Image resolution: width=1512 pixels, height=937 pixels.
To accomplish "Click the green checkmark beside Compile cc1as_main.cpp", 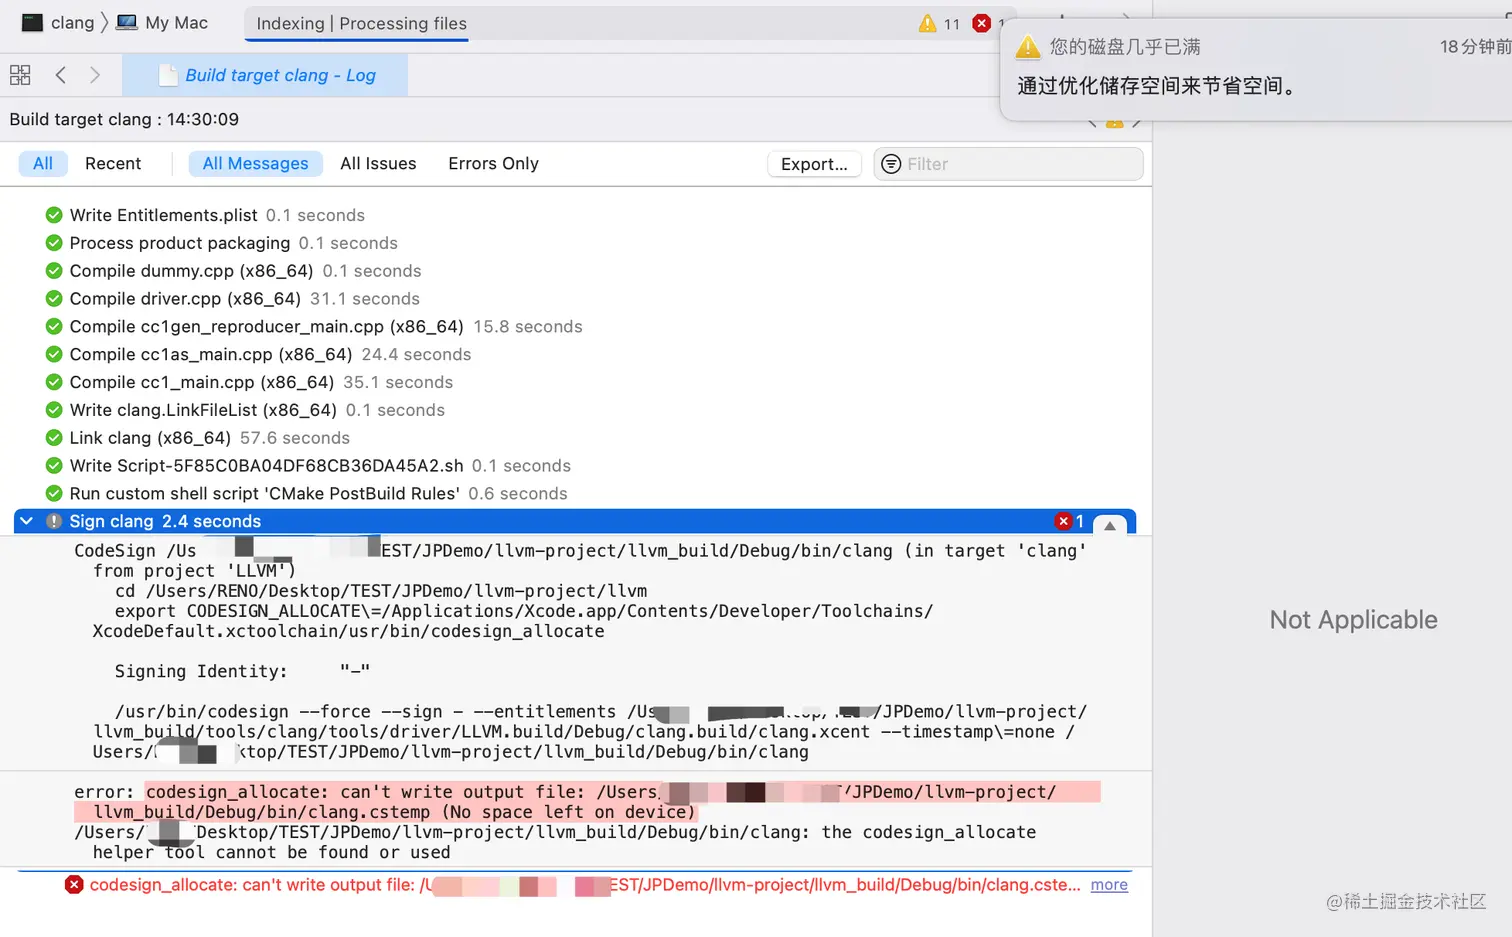I will pyautogui.click(x=54, y=355).
